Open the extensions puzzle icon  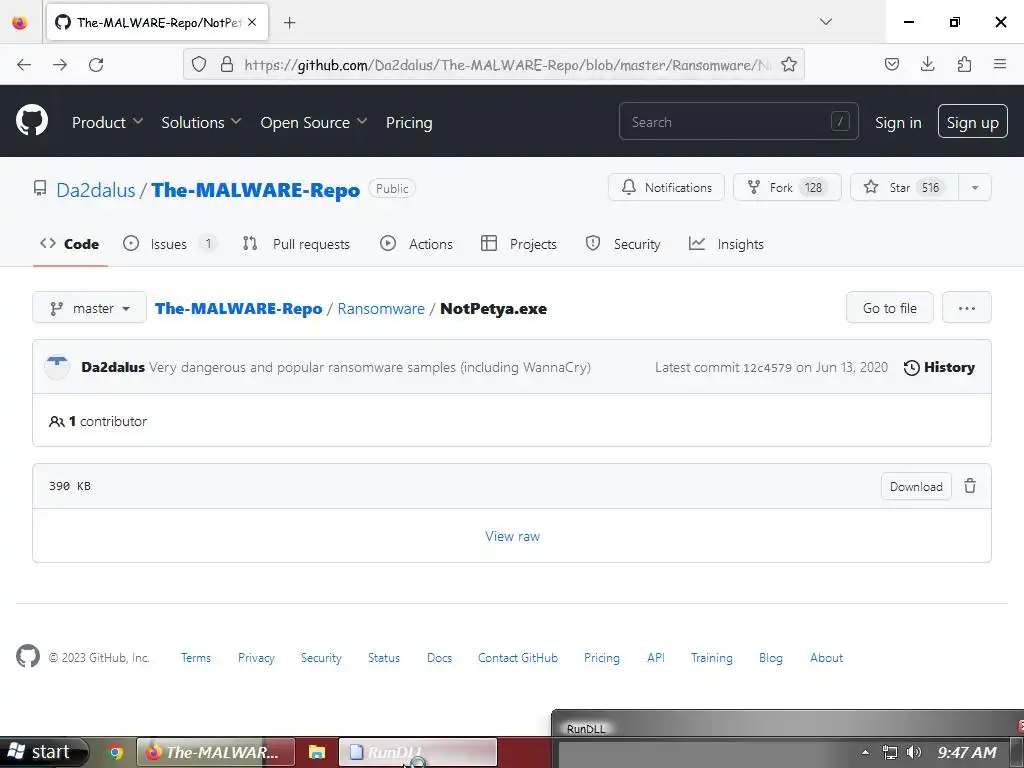pos(964,64)
